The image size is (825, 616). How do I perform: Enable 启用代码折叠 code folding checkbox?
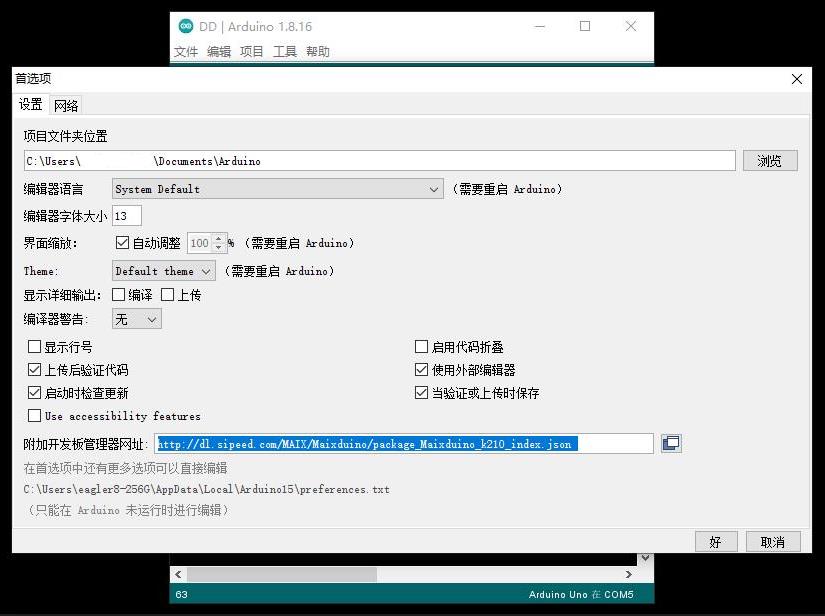(421, 347)
